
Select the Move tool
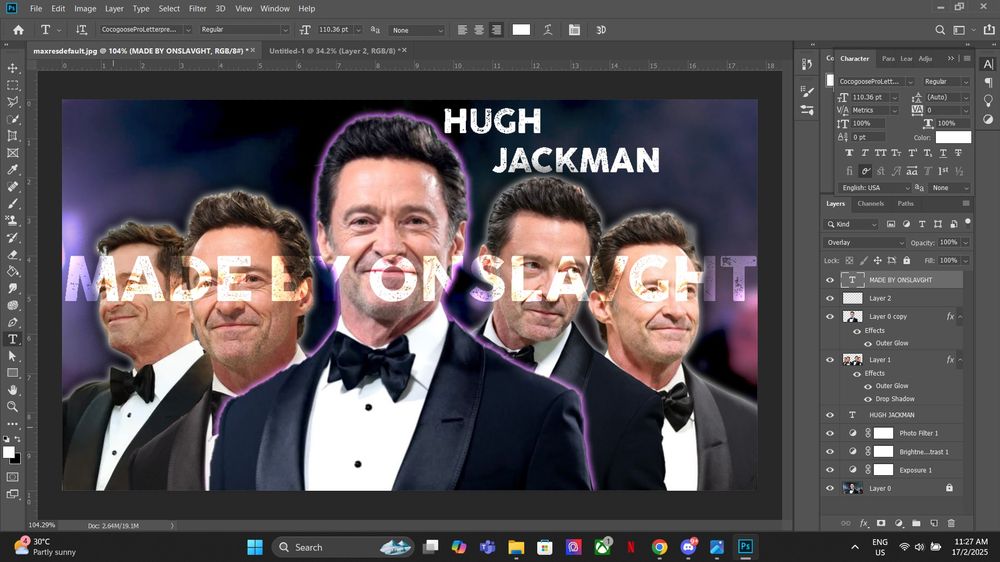coord(13,68)
